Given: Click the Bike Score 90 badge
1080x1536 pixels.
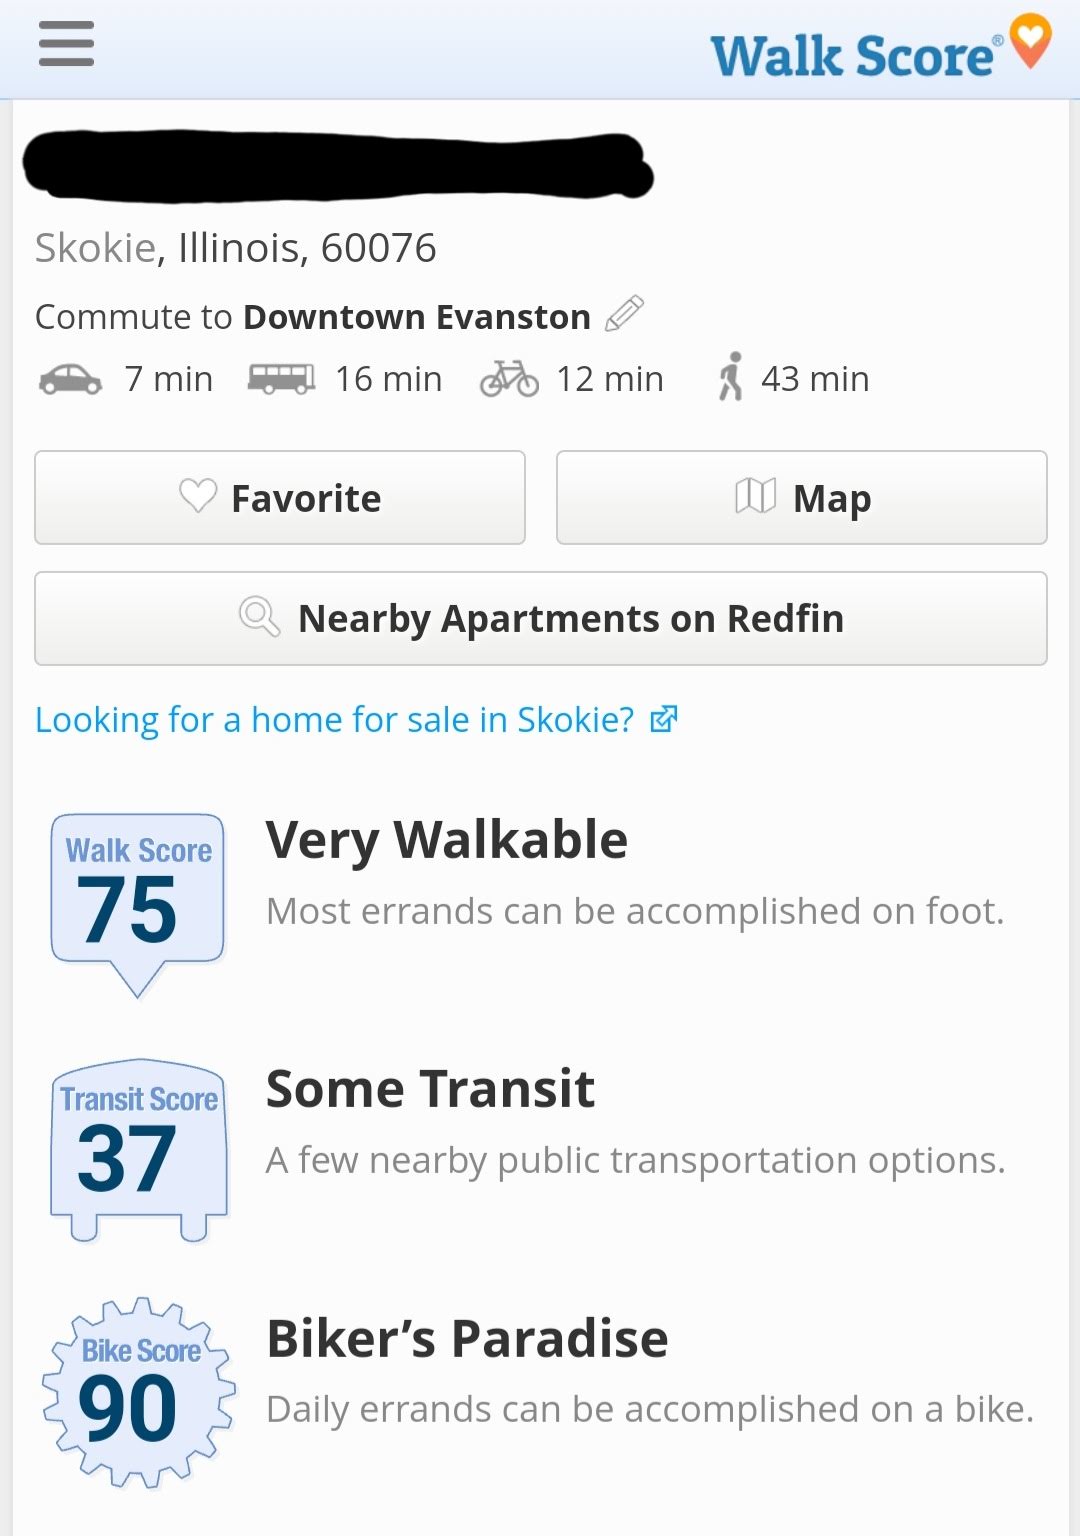Looking at the screenshot, I should pos(139,1392).
